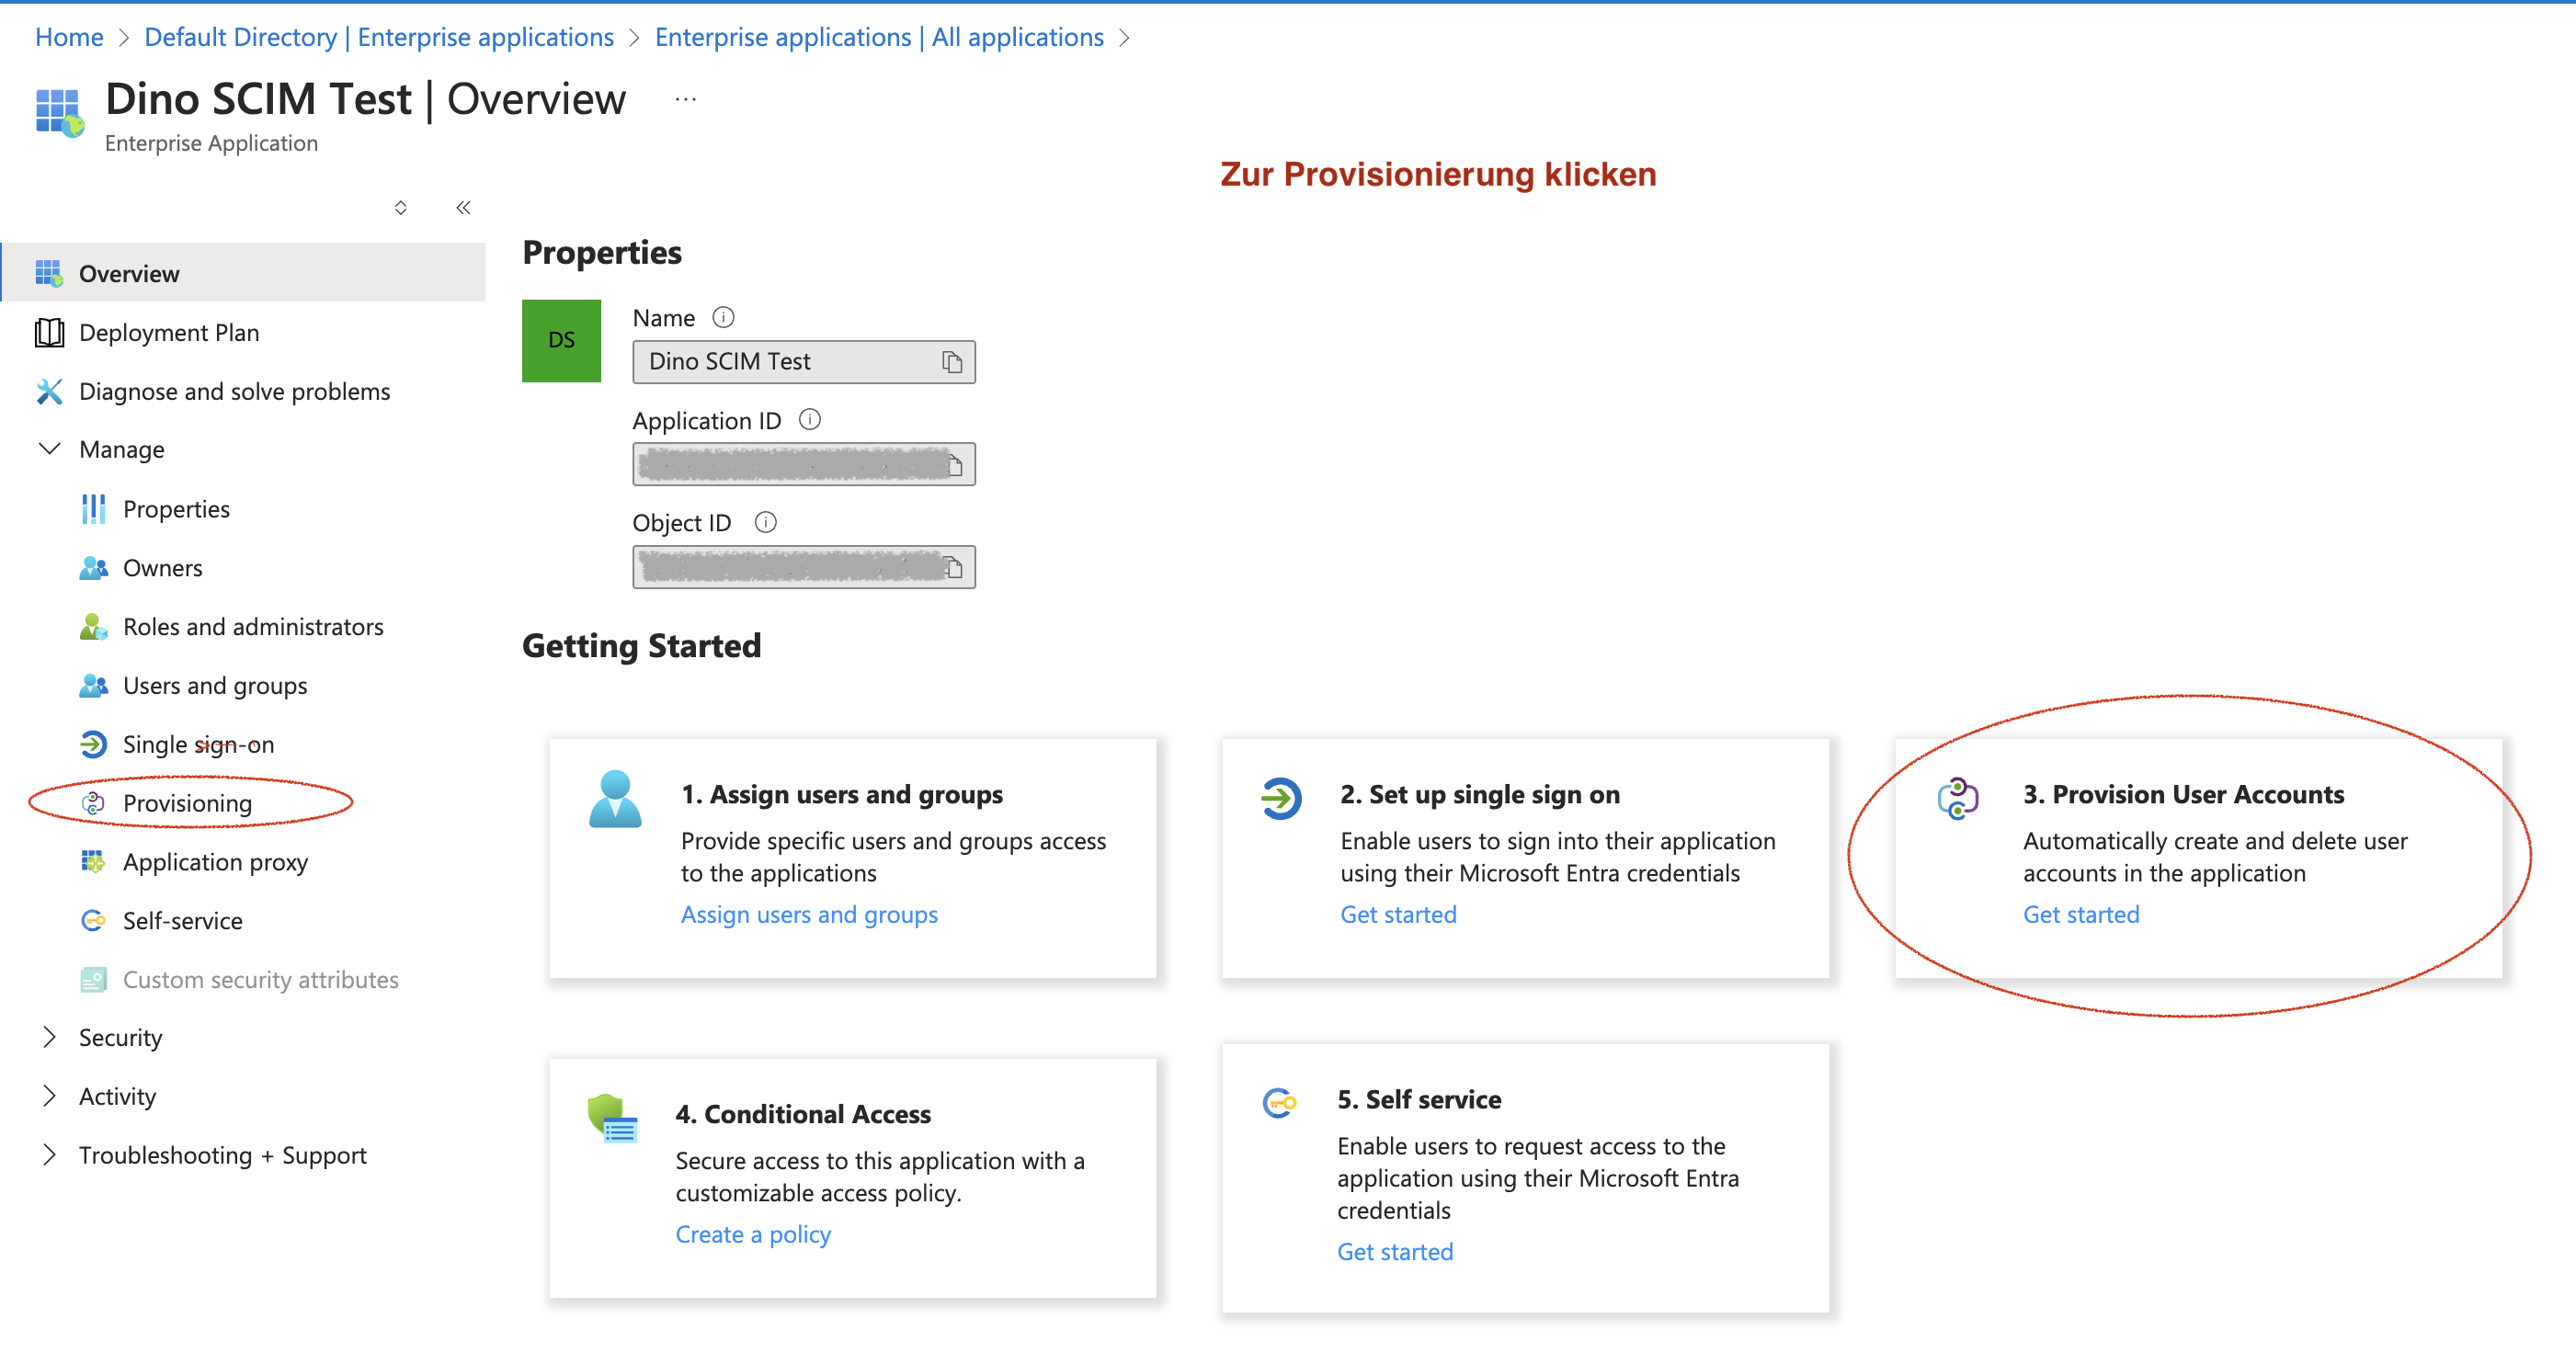Expand the Troubleshooting + Support section
The height and width of the screenshot is (1364, 2576).
pos(49,1155)
